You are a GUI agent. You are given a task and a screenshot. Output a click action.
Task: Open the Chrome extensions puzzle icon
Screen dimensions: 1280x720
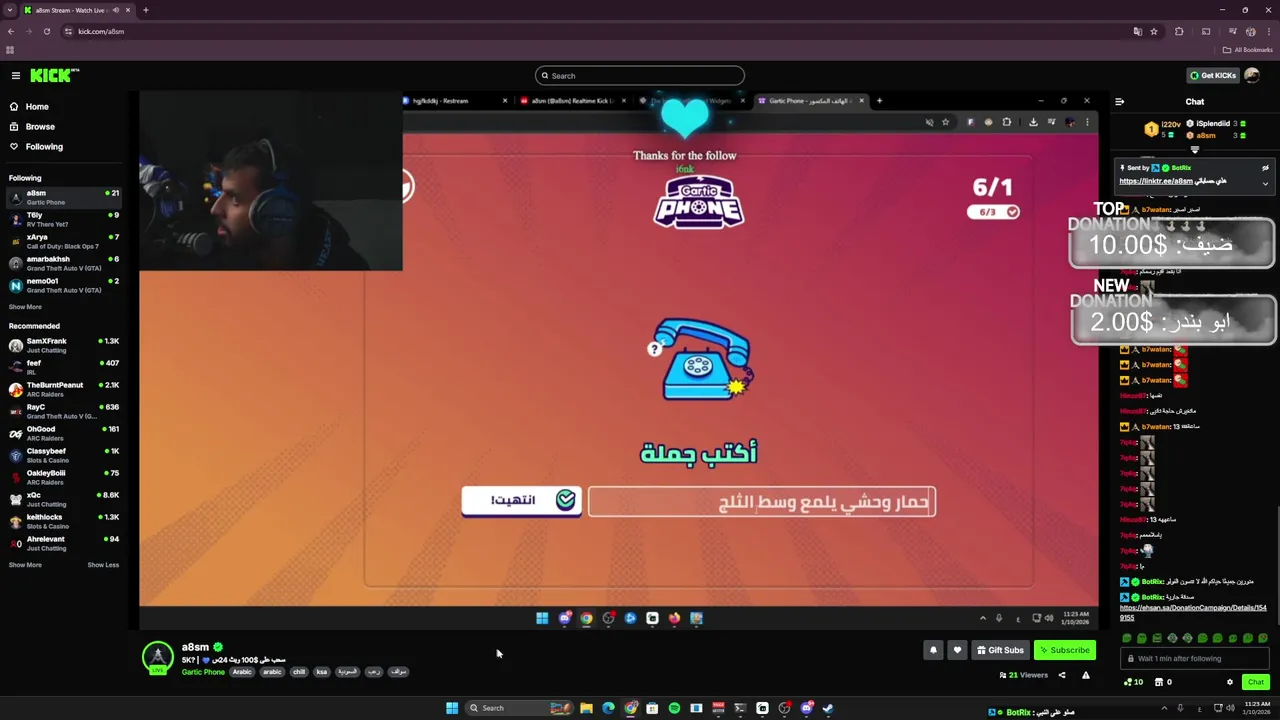[1179, 31]
